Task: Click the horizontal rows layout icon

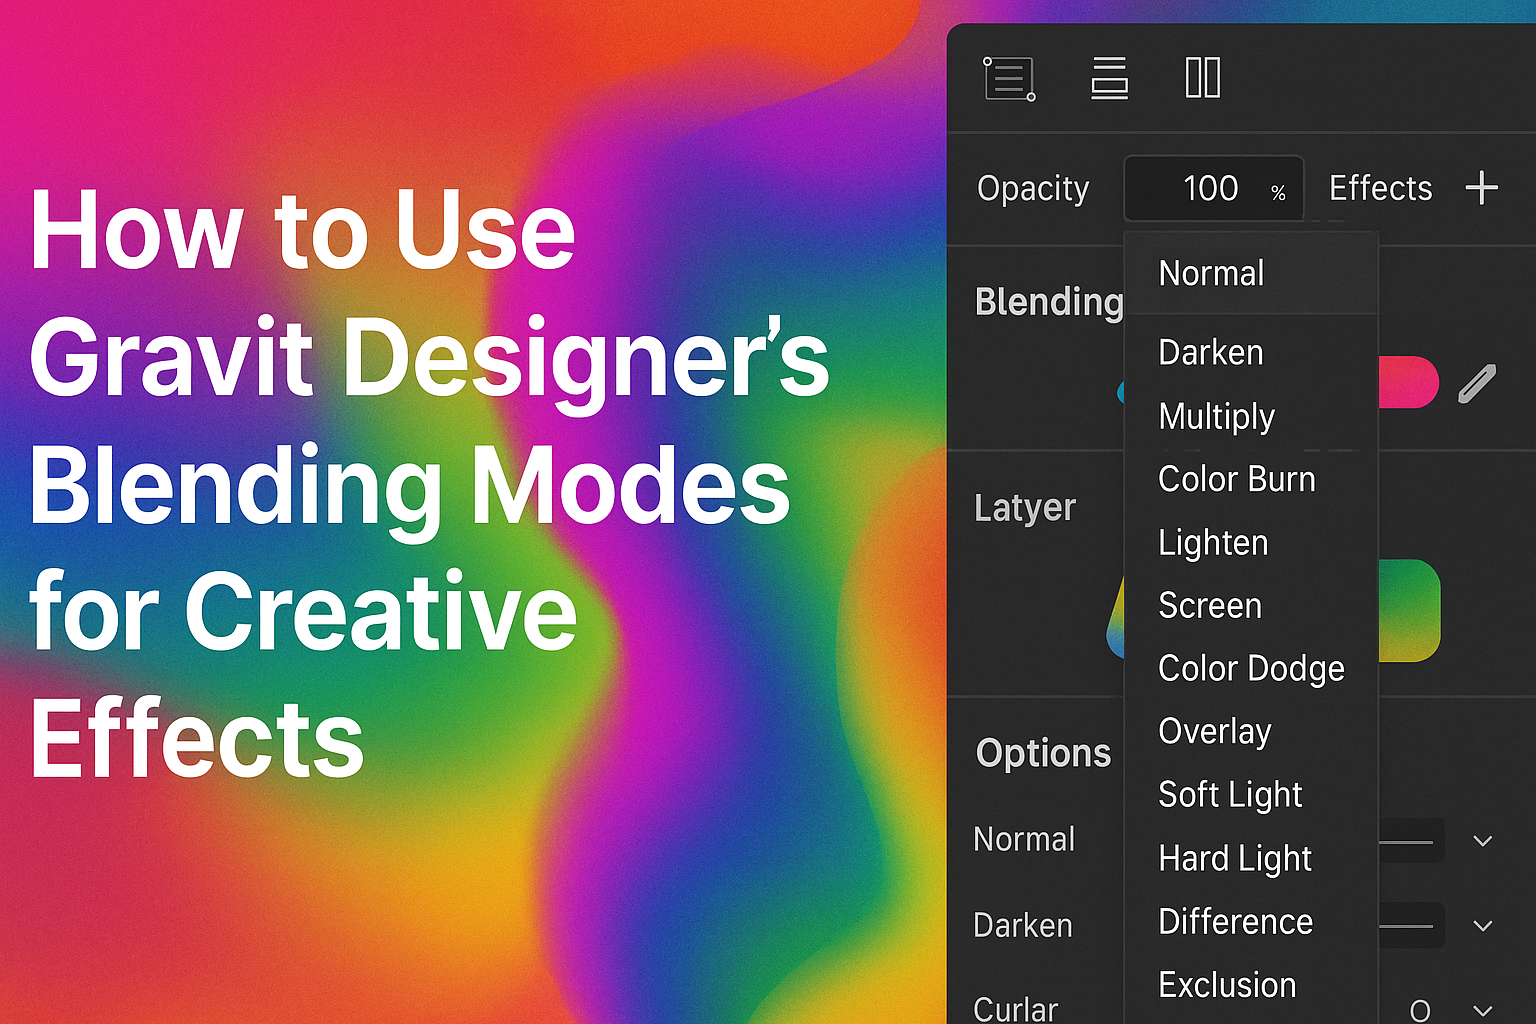Action: tap(1109, 78)
